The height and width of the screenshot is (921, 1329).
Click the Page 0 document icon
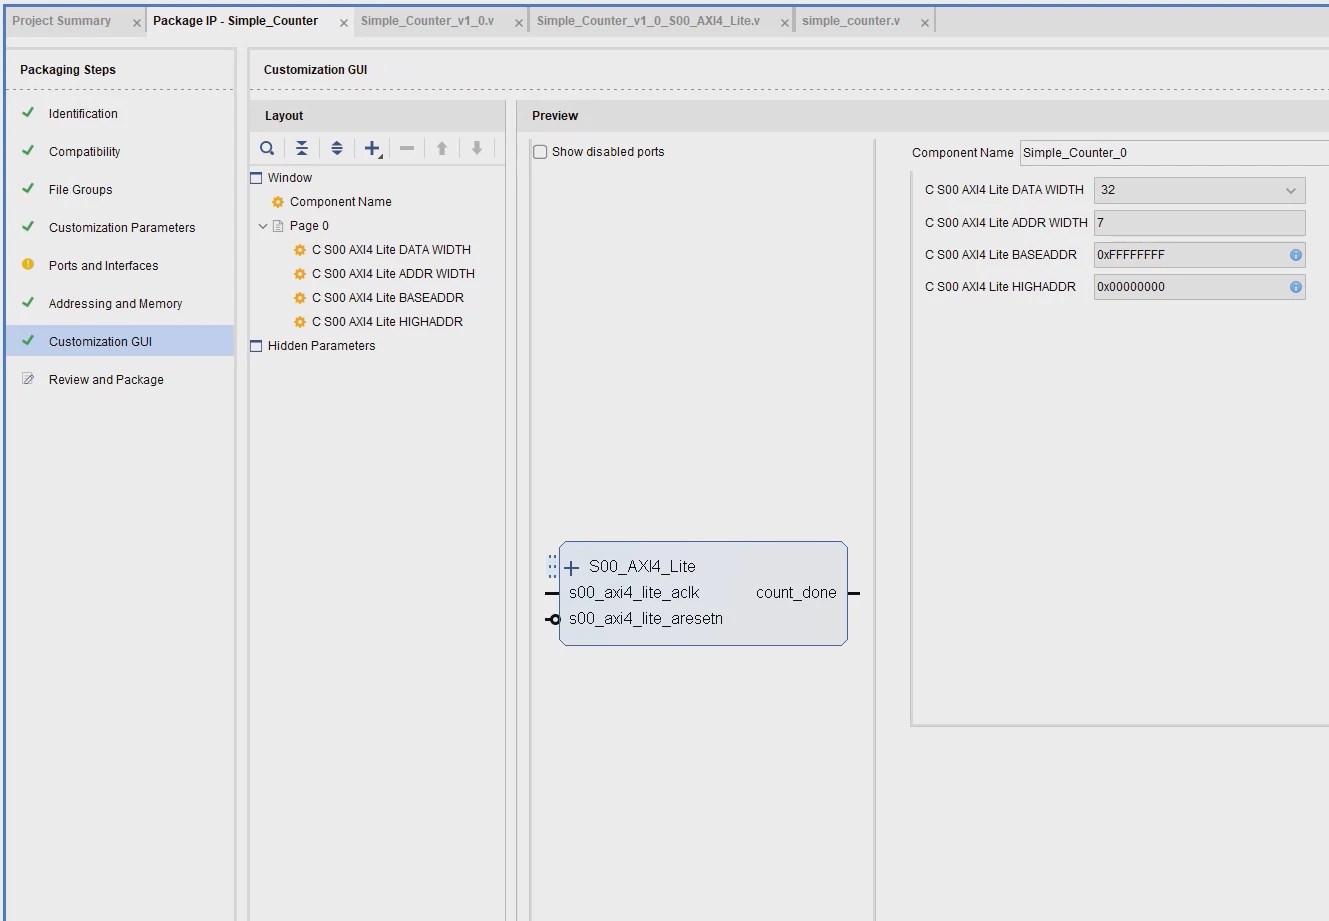(x=278, y=226)
